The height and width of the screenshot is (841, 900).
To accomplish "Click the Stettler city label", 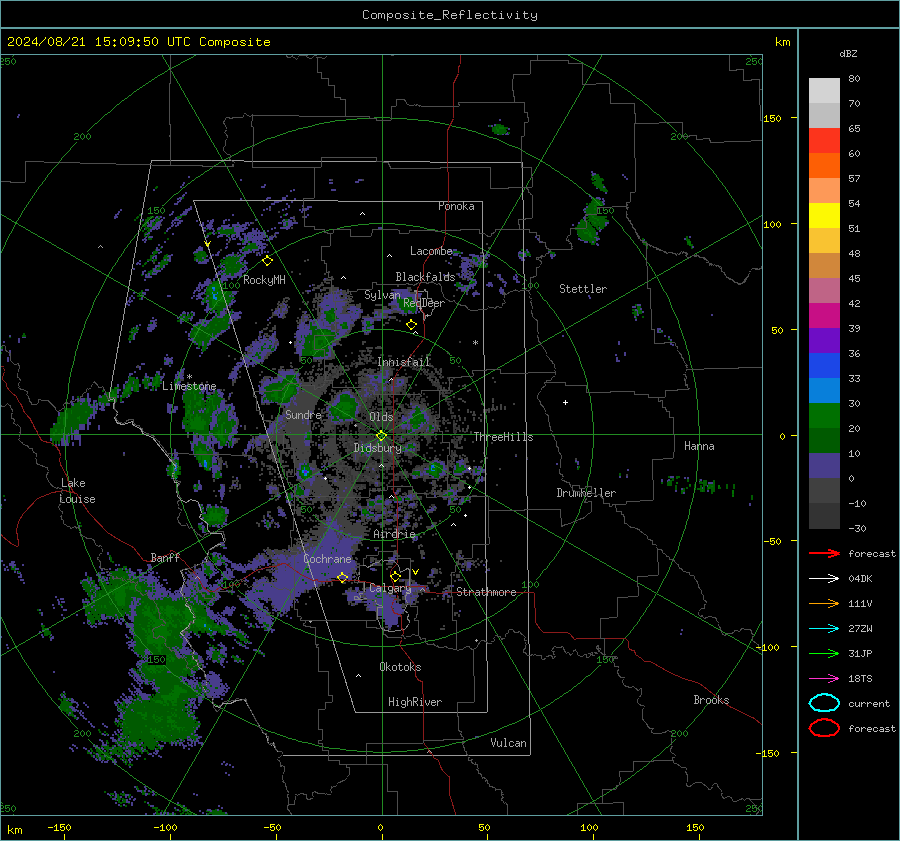I will pos(583,289).
